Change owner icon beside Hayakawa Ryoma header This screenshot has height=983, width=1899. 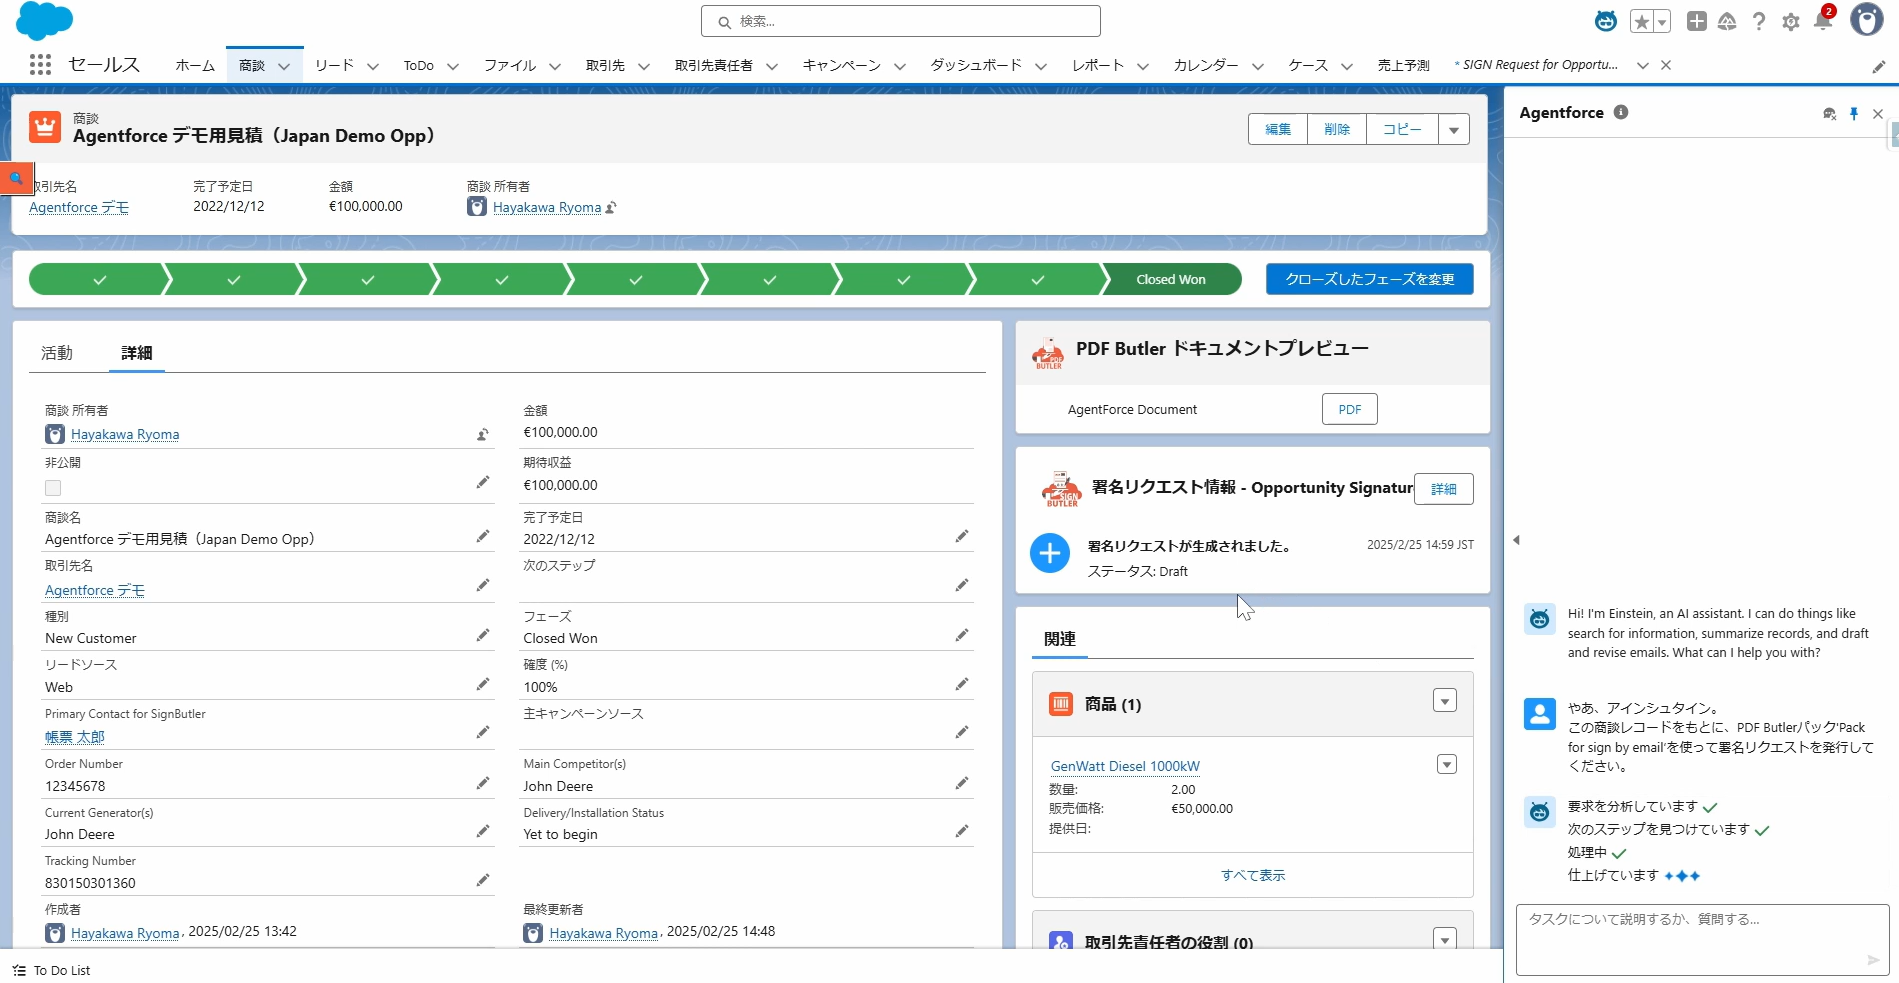pyautogui.click(x=611, y=208)
